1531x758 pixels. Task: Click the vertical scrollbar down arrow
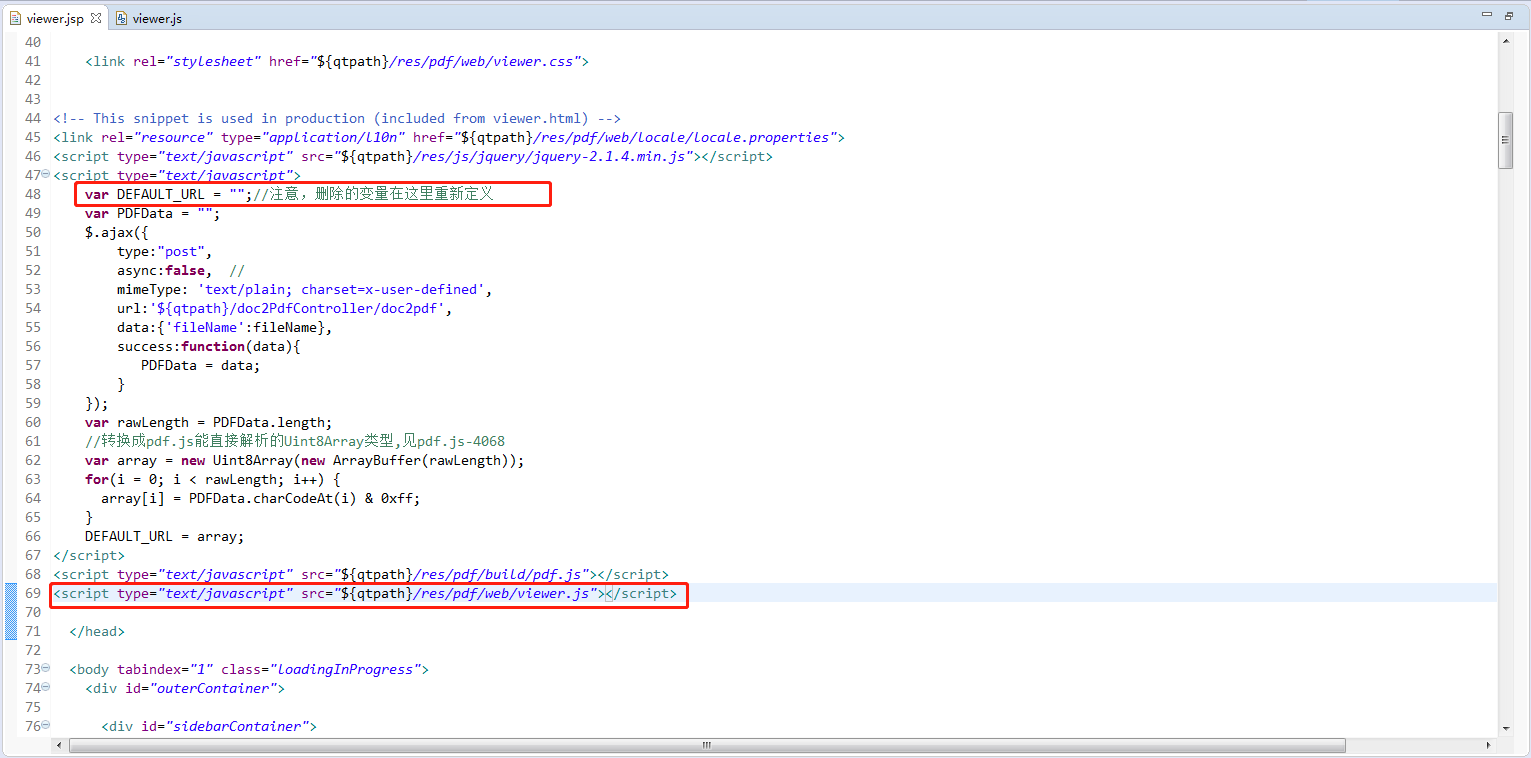pyautogui.click(x=1505, y=727)
